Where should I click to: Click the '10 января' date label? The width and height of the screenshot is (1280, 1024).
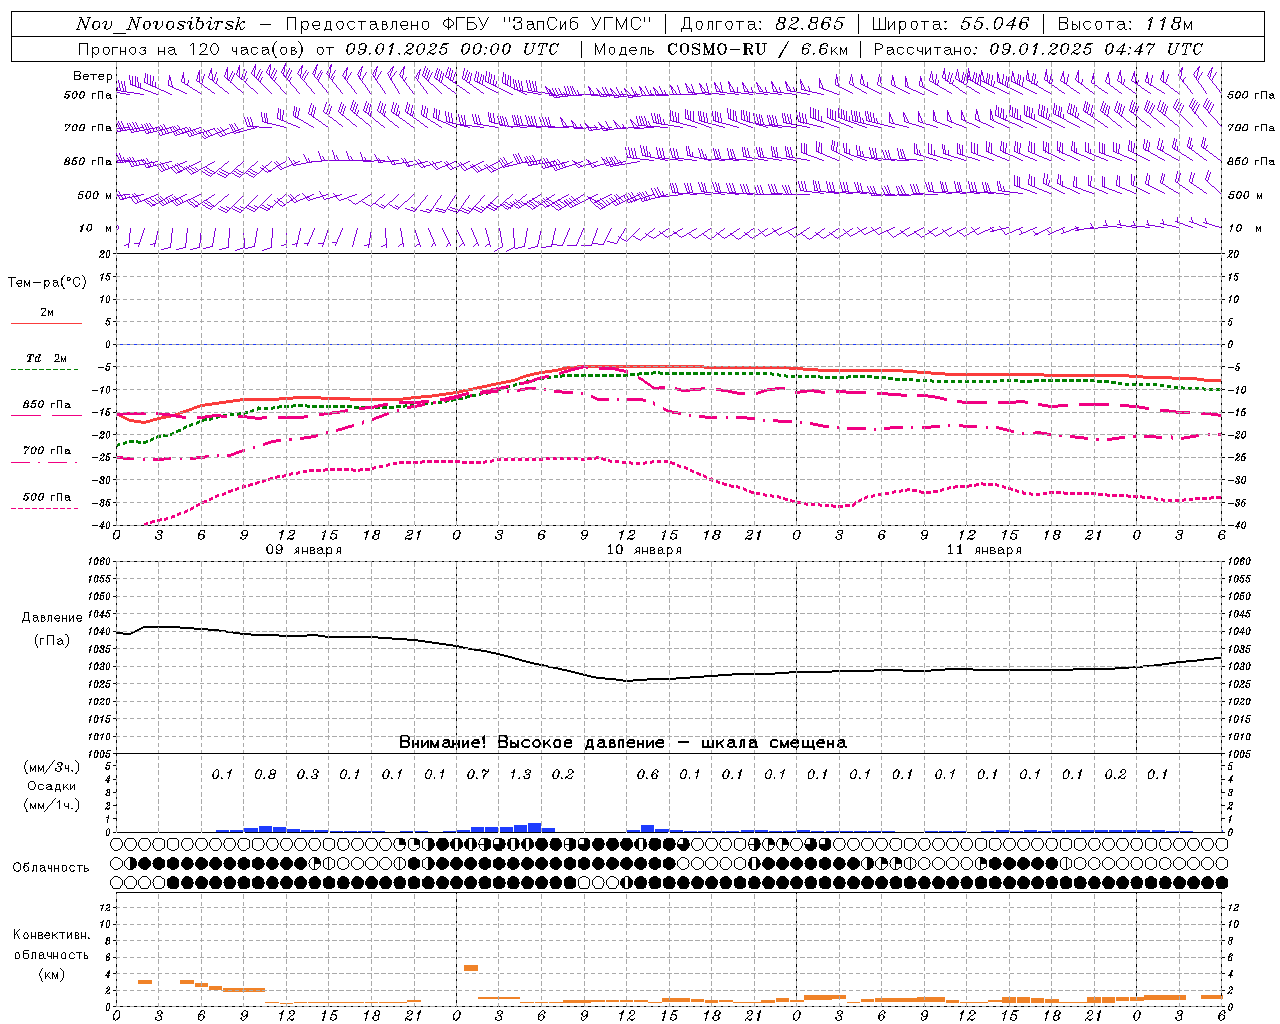coord(644,550)
